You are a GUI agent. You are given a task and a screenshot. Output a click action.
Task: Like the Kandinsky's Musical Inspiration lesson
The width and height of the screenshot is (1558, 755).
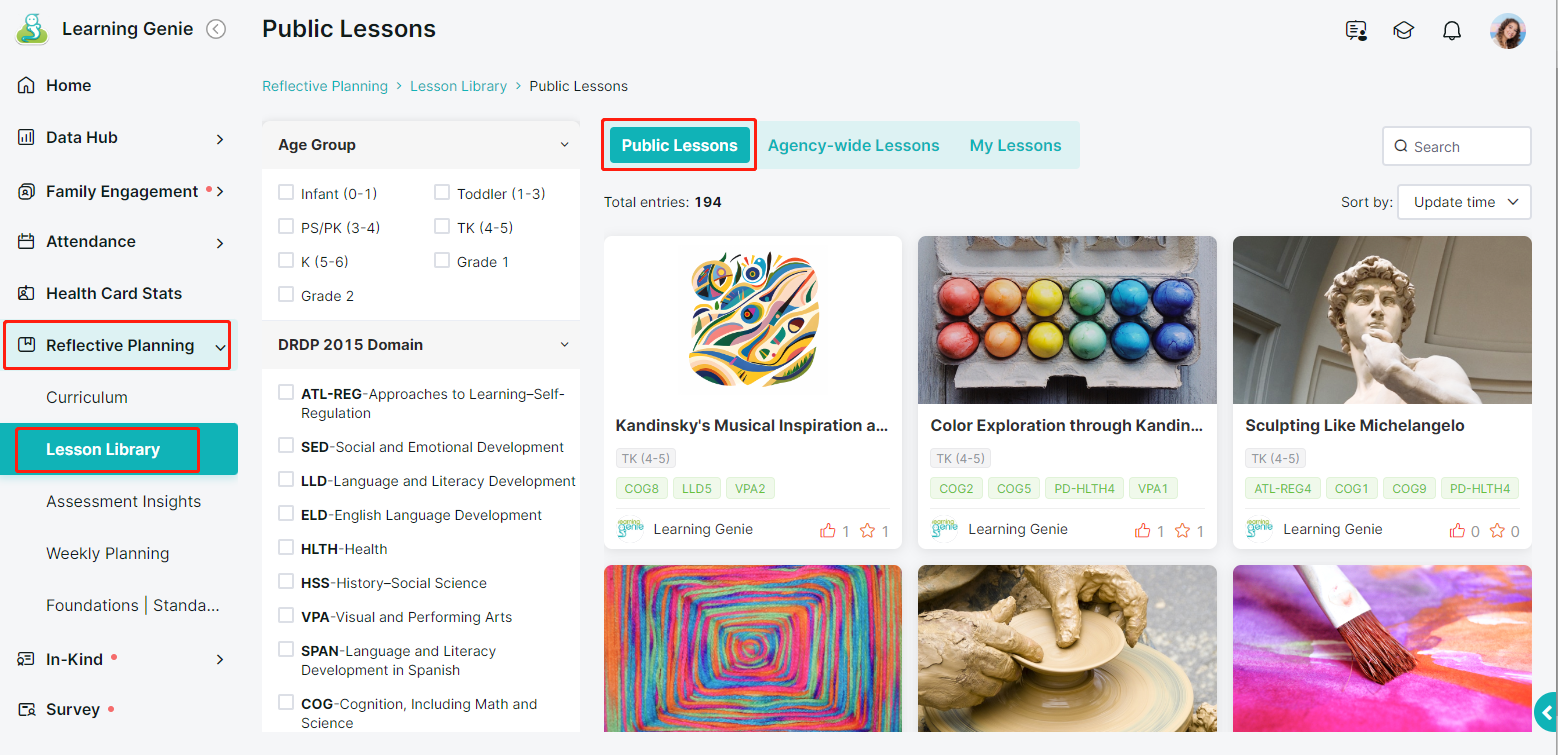828,531
